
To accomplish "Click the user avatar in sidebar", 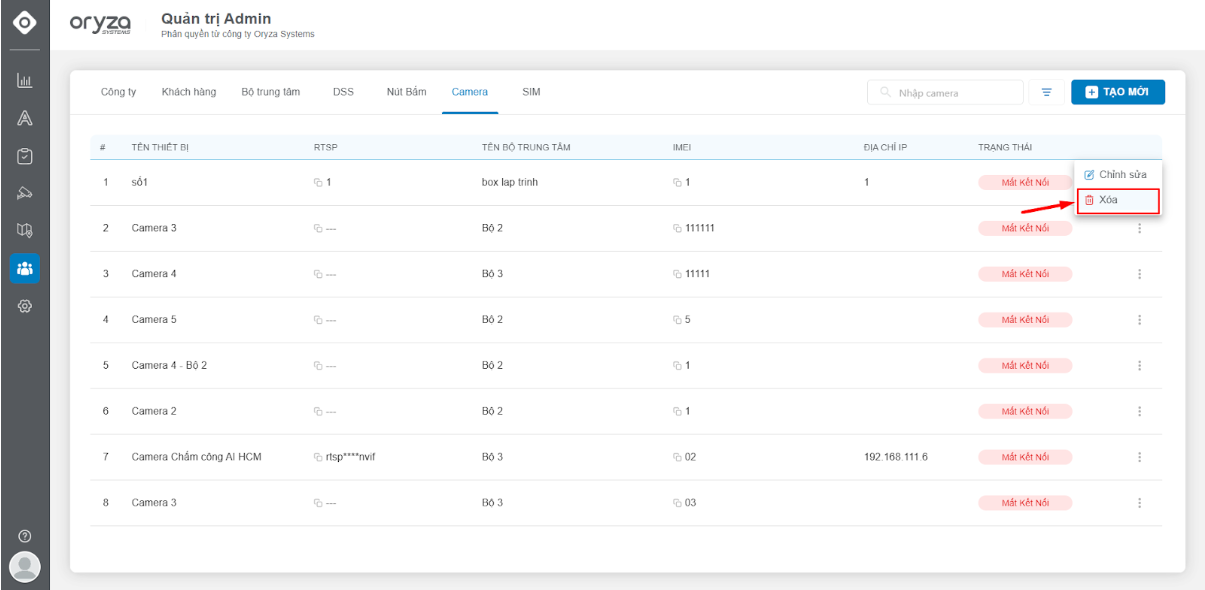I will coord(24,567).
